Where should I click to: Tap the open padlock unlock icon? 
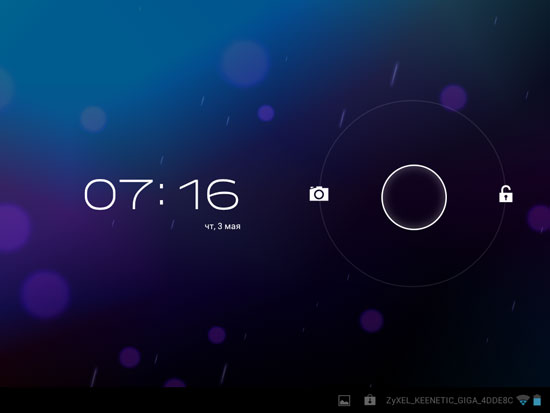tap(505, 194)
